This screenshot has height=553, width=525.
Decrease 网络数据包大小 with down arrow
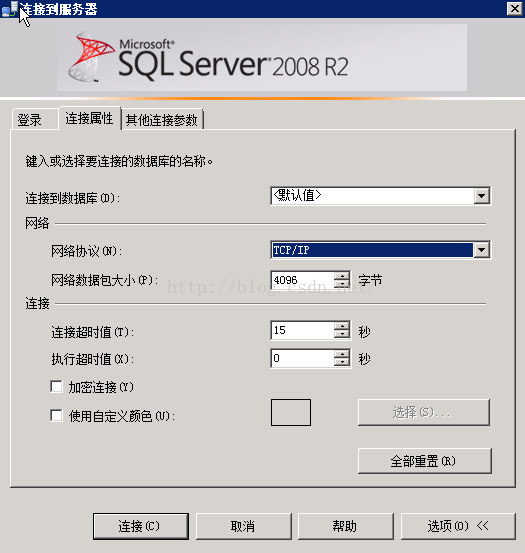click(342, 284)
